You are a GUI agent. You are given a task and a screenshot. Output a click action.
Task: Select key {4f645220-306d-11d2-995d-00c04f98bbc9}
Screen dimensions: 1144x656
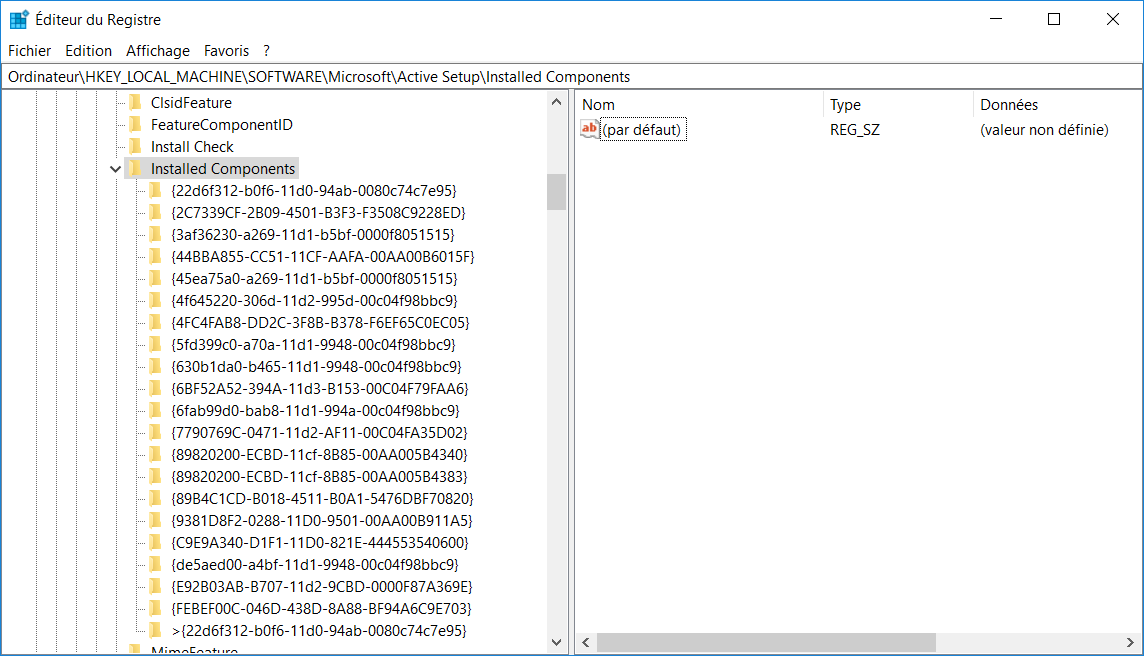(x=314, y=300)
